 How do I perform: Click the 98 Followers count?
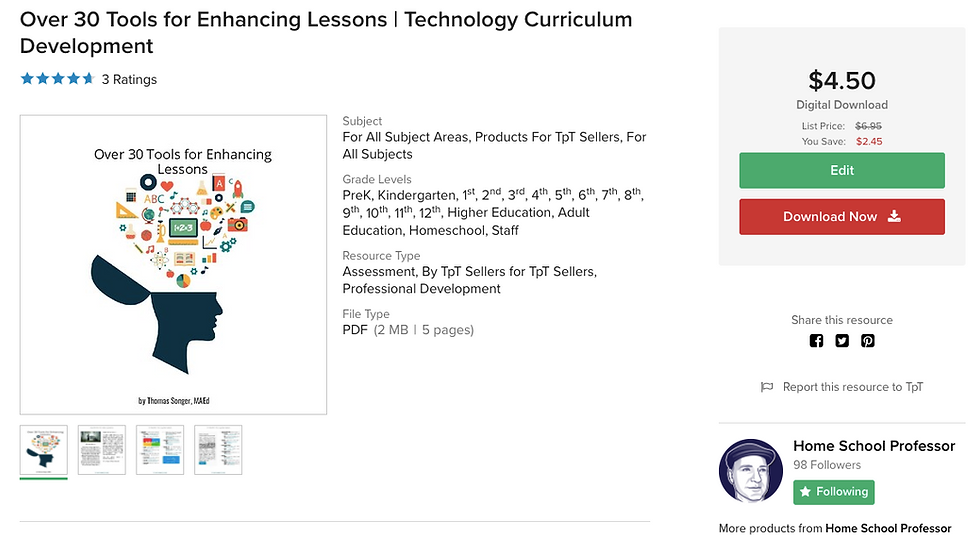click(x=827, y=465)
